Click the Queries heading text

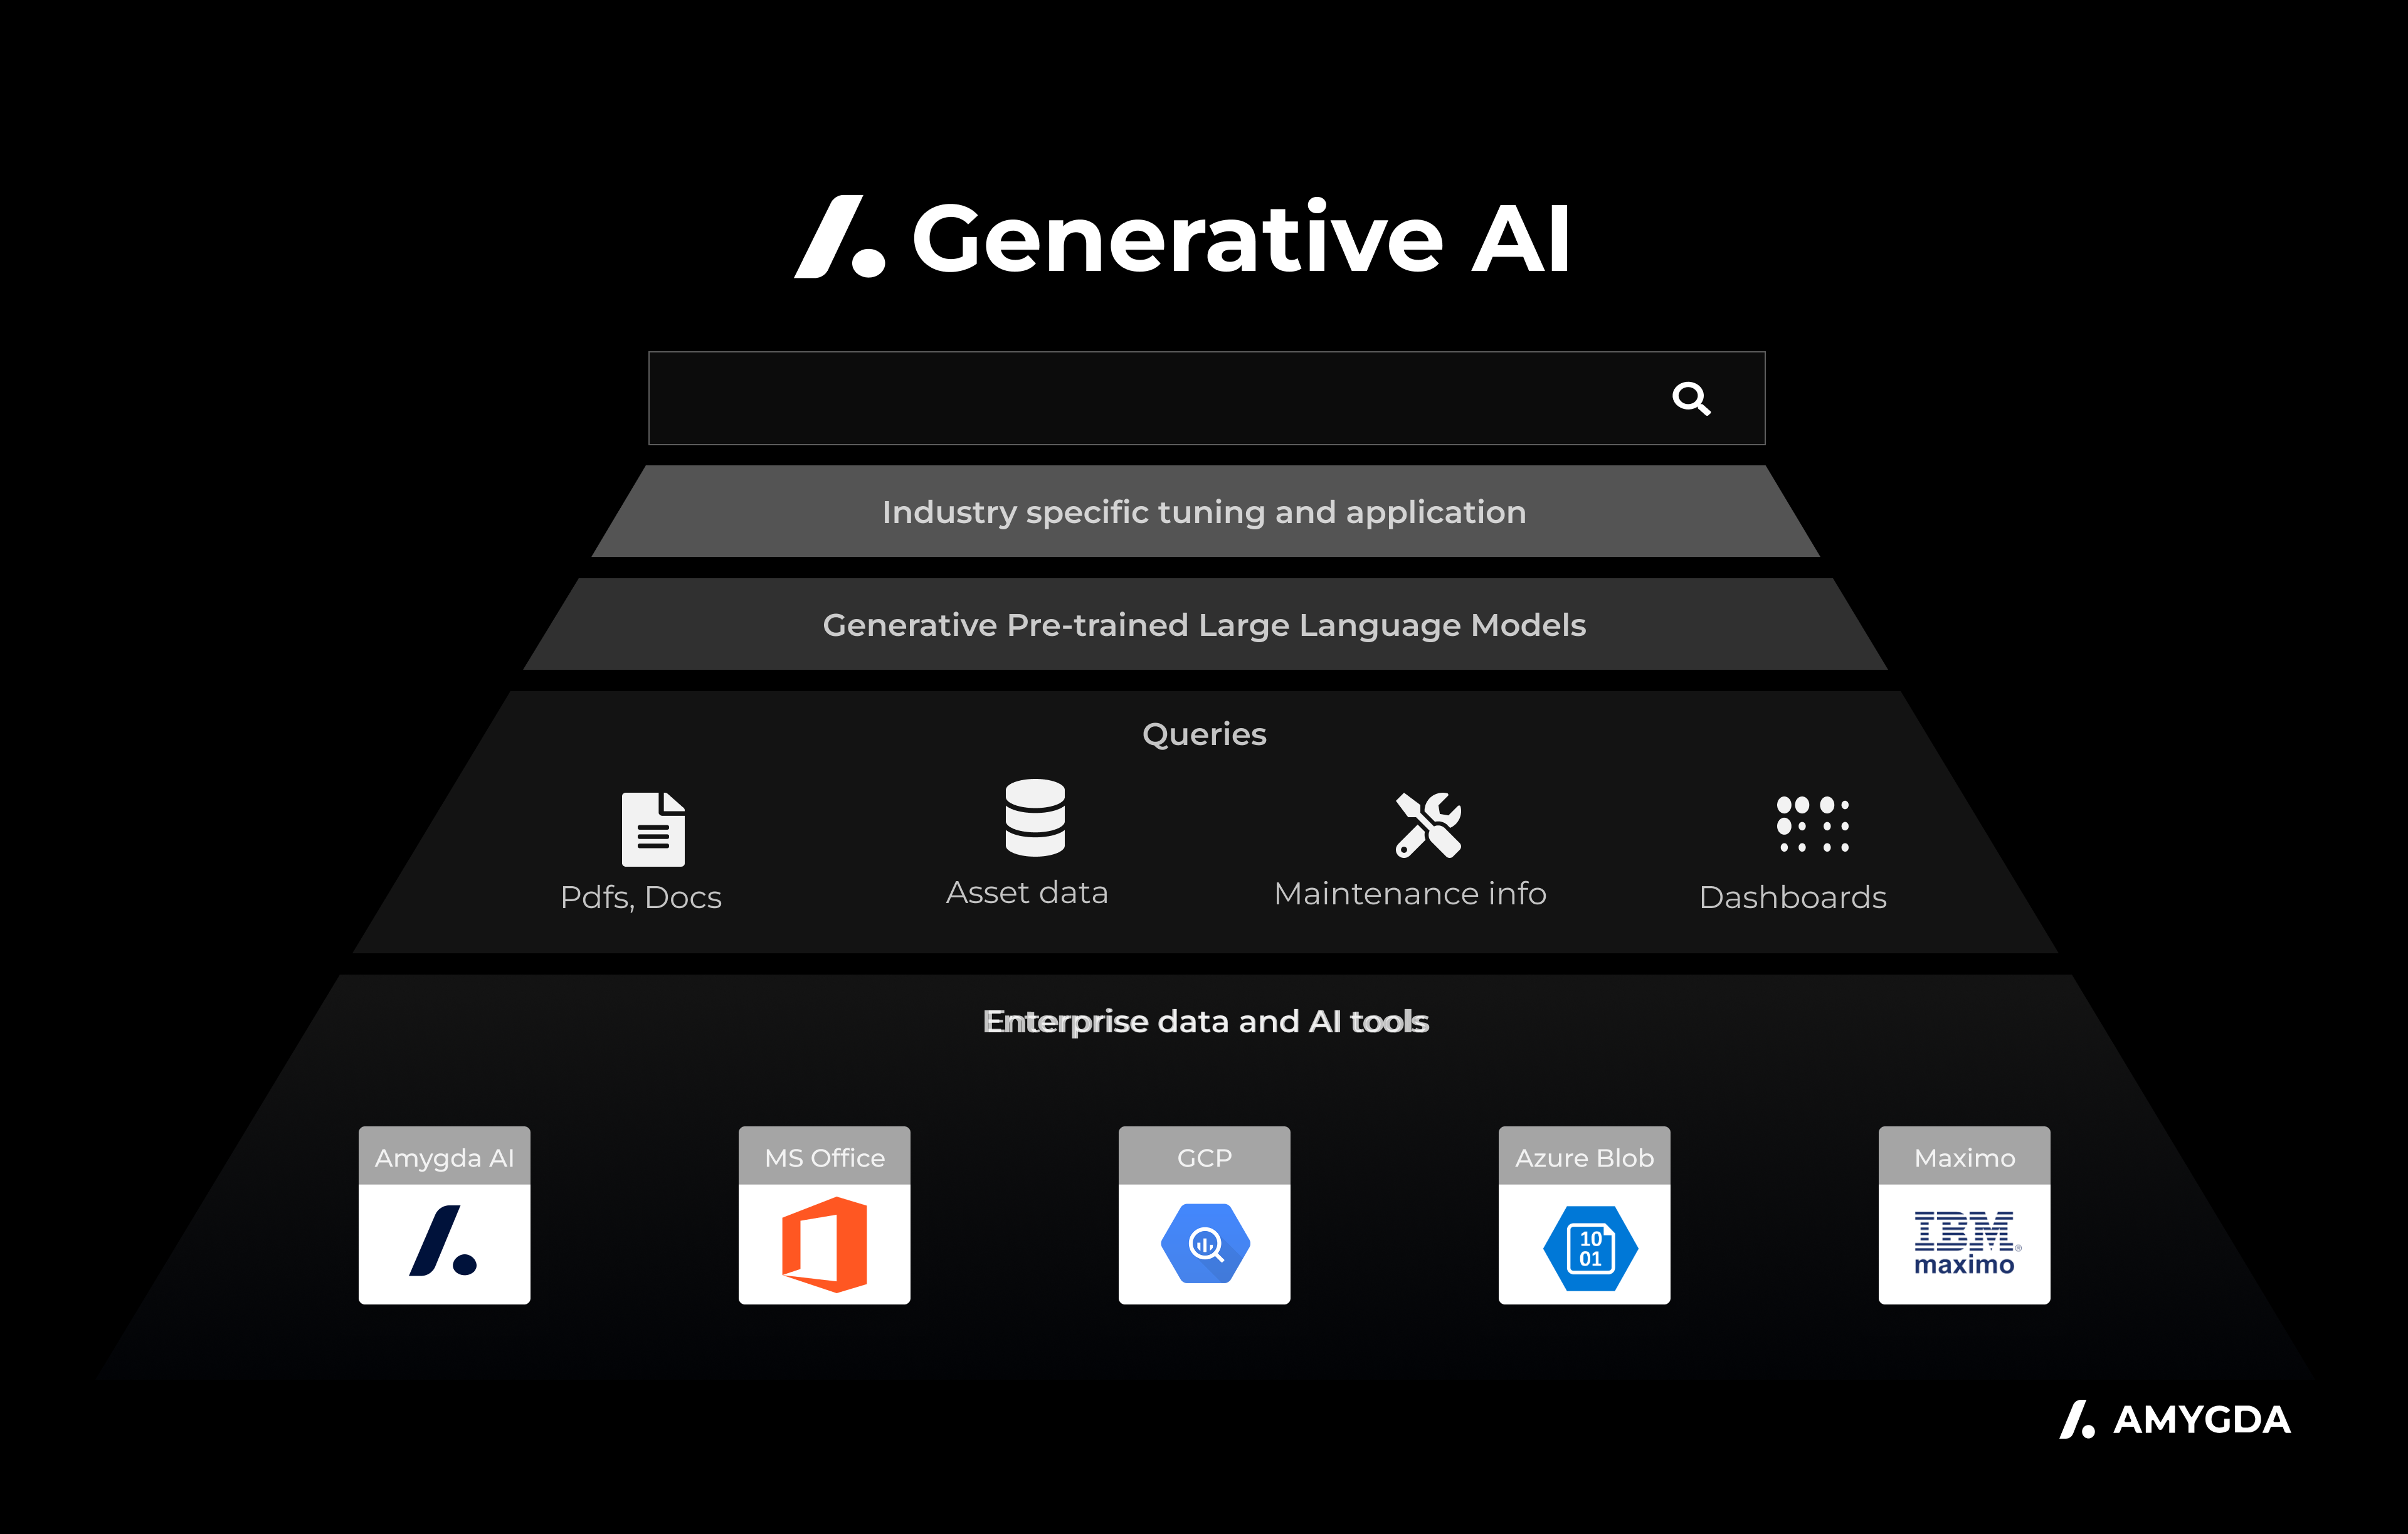pyautogui.click(x=1204, y=734)
